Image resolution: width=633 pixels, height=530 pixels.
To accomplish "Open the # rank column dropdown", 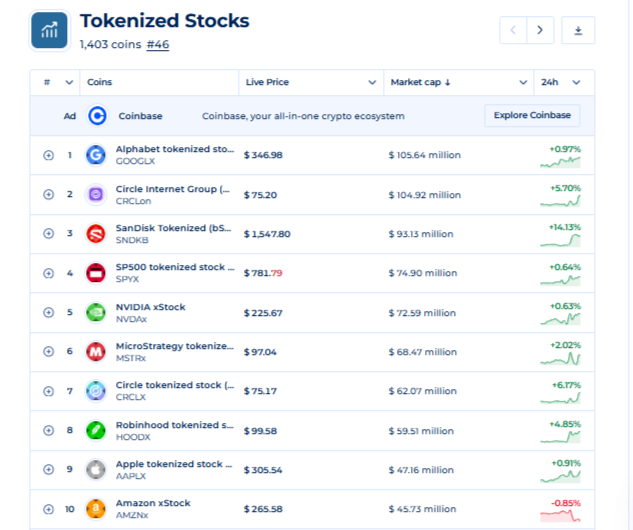I will [69, 82].
